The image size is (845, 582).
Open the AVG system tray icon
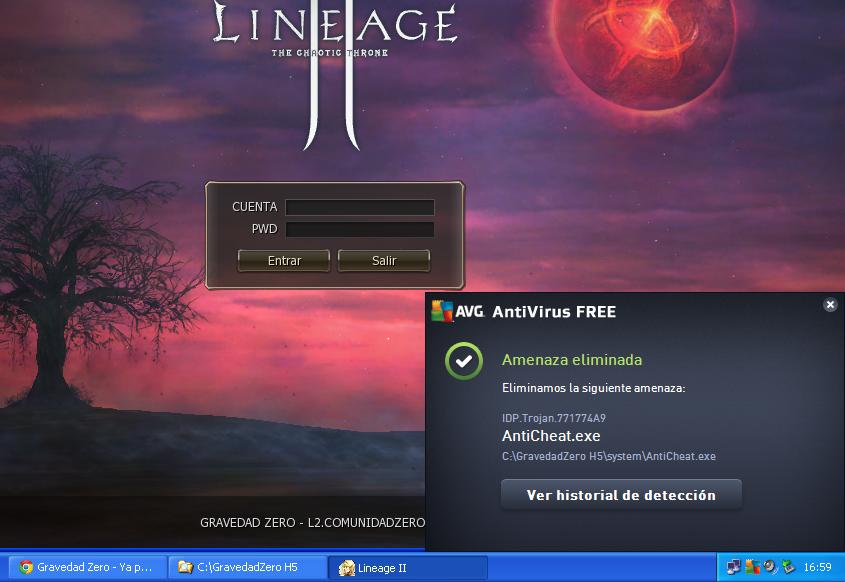pos(752,567)
